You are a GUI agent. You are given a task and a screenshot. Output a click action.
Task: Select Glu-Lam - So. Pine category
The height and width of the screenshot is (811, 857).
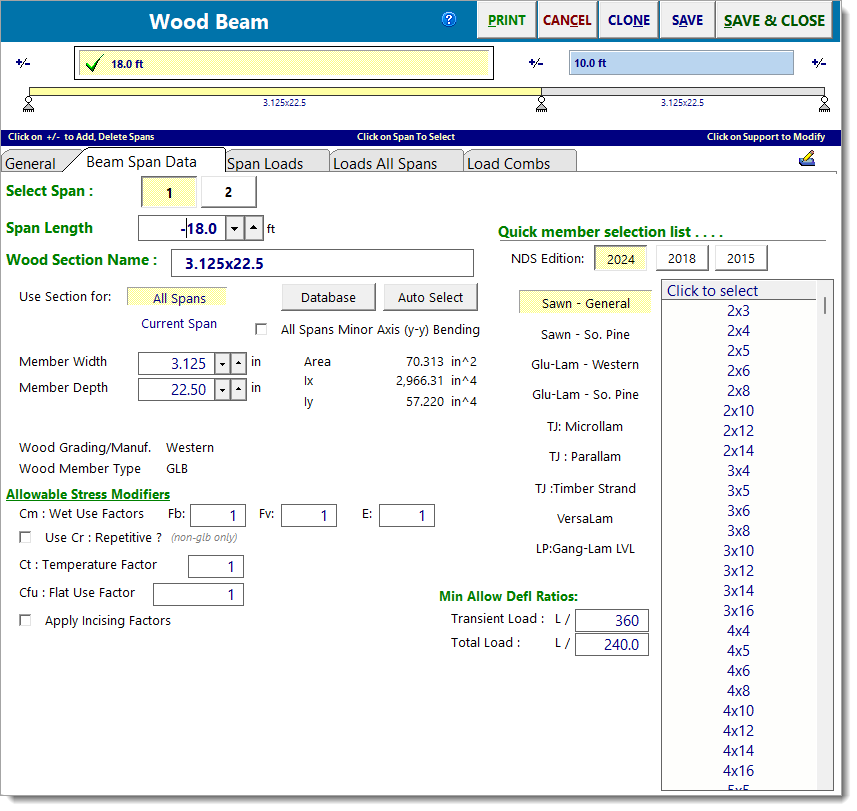tap(585, 395)
